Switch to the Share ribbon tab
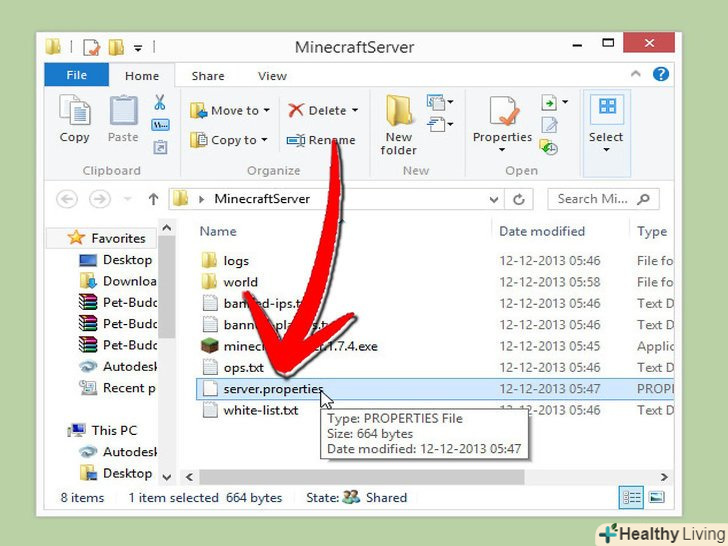Viewport: 728px width, 546px height. coord(208,76)
